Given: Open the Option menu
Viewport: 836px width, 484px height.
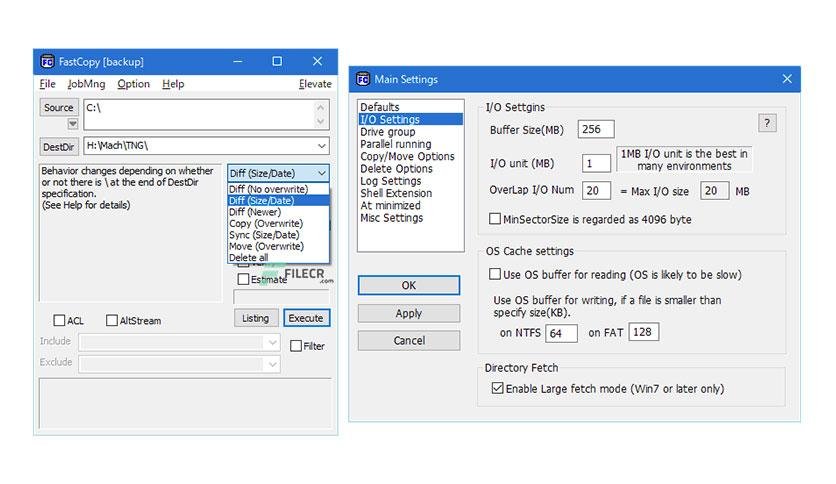Looking at the screenshot, I should point(133,84).
